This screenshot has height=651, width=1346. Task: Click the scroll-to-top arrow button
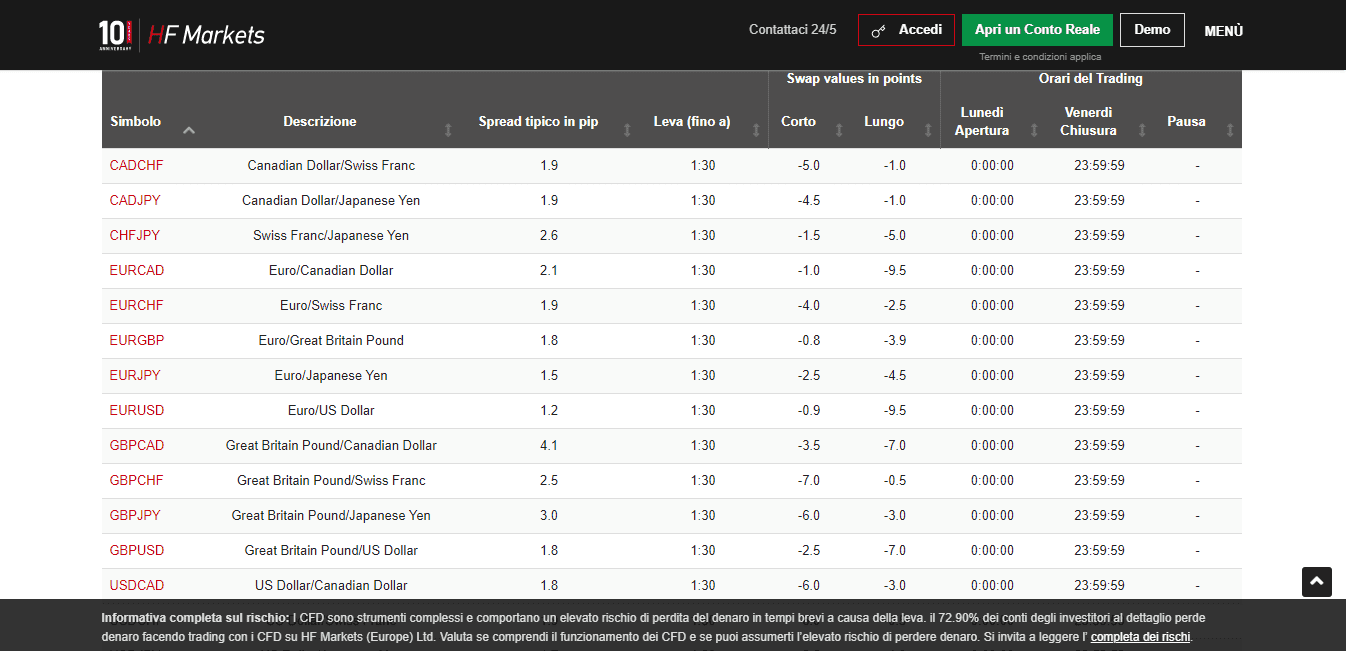click(x=1317, y=582)
